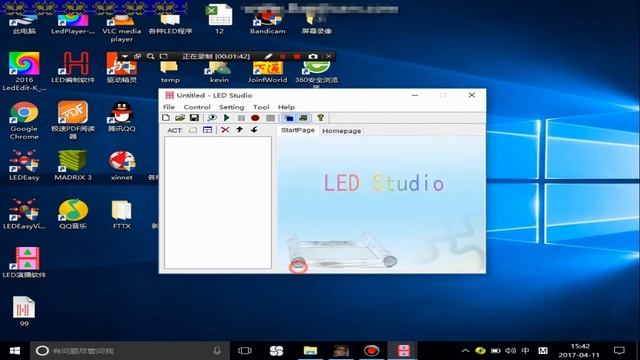Select the Bandicam desktop icon
The image size is (640, 360).
coord(267,23)
